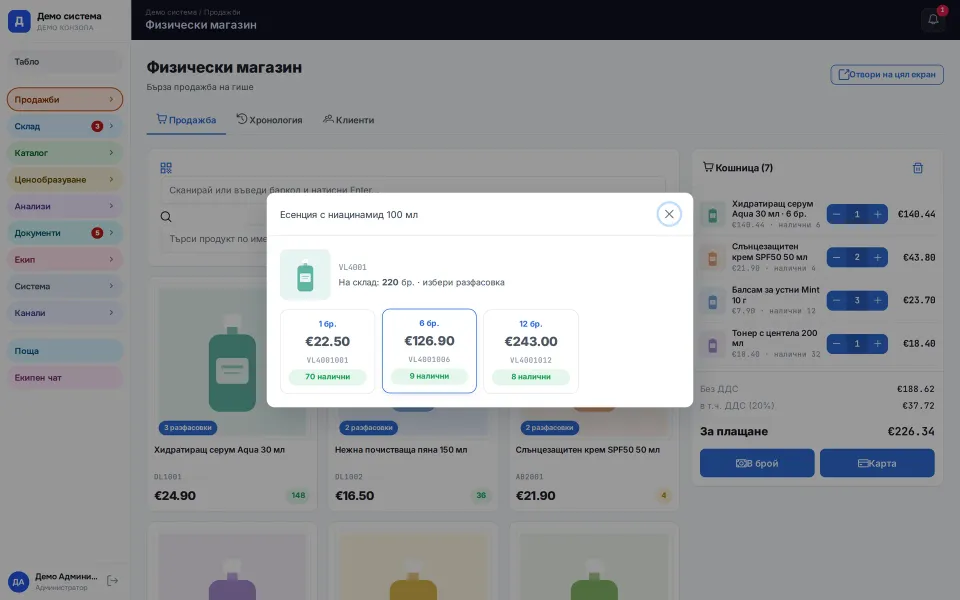Screen dimensions: 960x600
Task: Expand the Склад sidebar menu
Action: click(65, 126)
